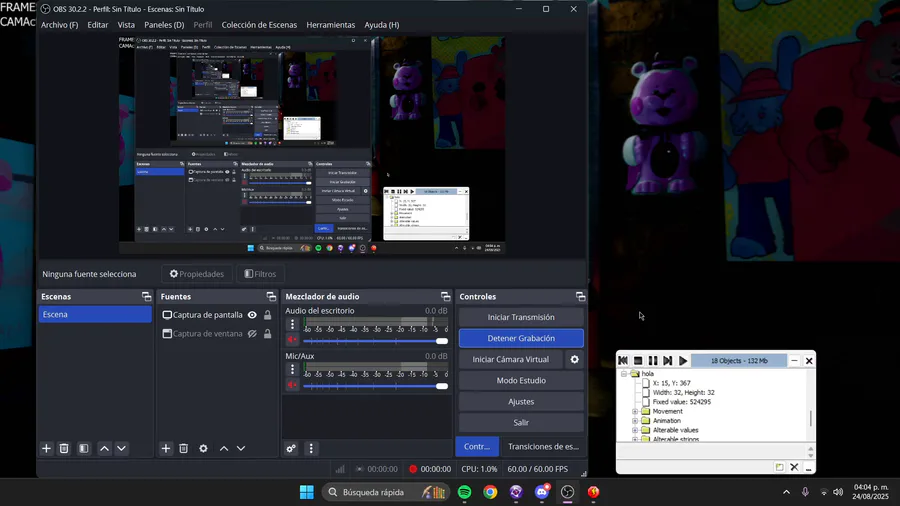Image resolution: width=900 pixels, height=506 pixels.
Task: Move source down arrow in Fuentes panel
Action: [x=241, y=449]
